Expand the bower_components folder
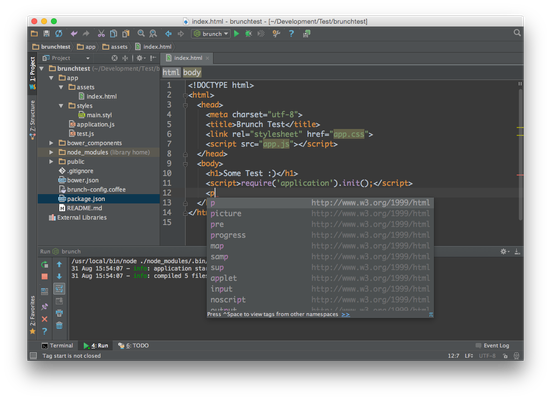Viewport: 551px width, 400px height. pos(51,143)
